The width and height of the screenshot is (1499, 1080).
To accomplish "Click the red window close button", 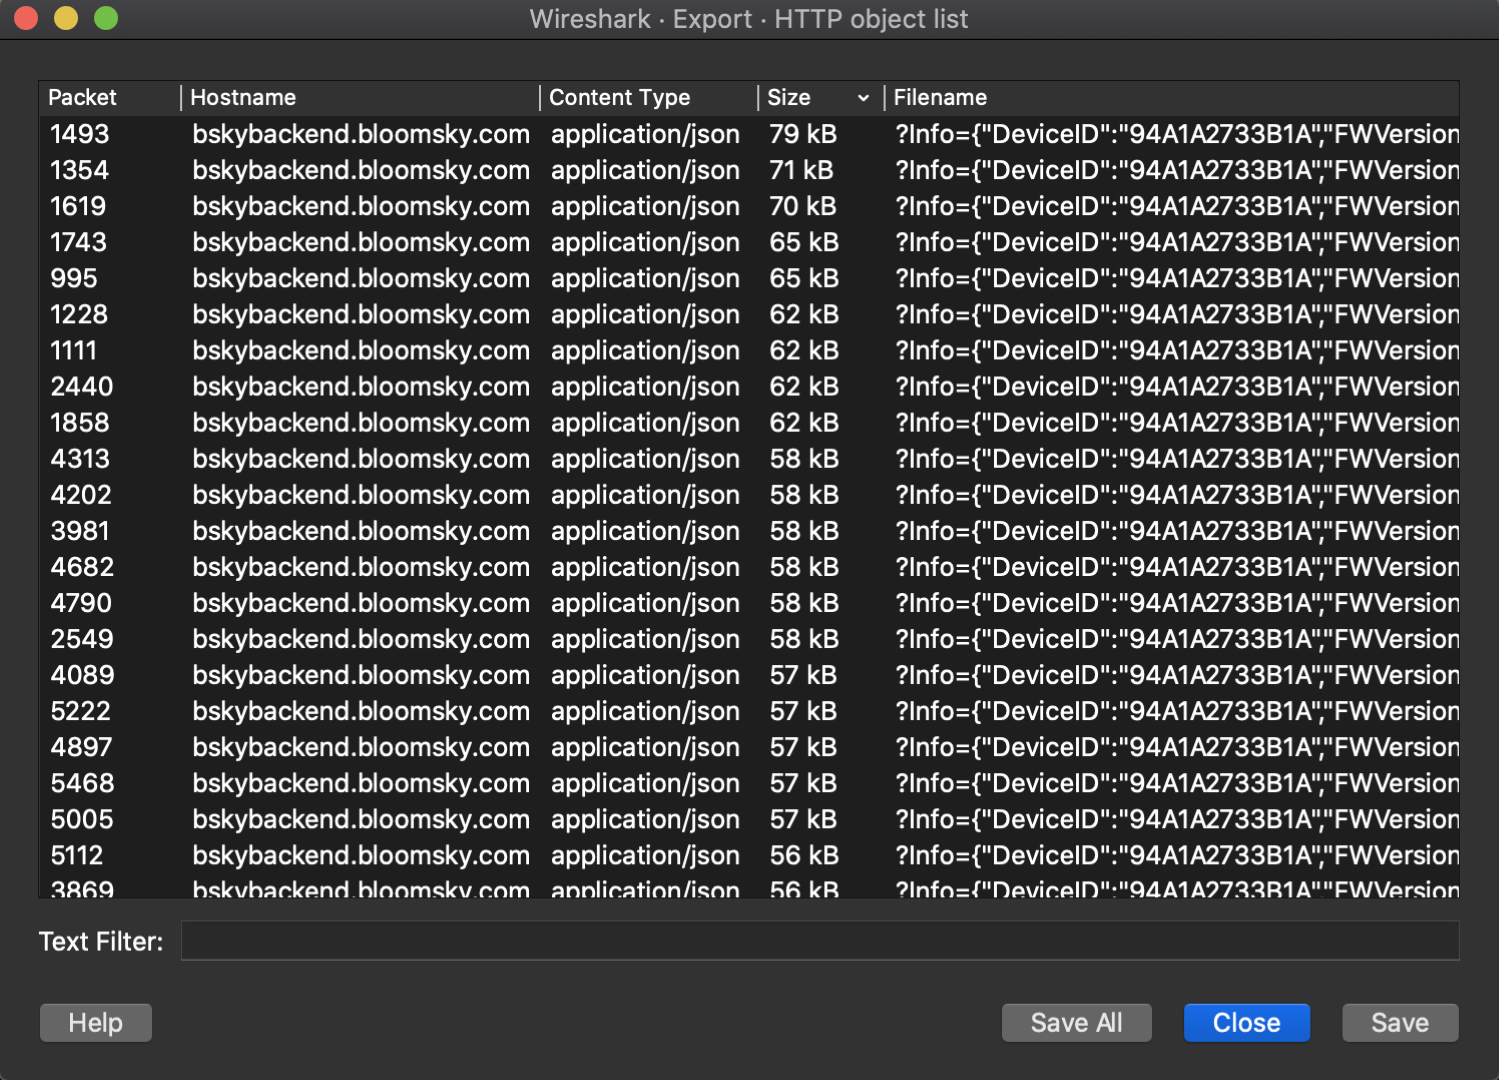I will click(26, 18).
